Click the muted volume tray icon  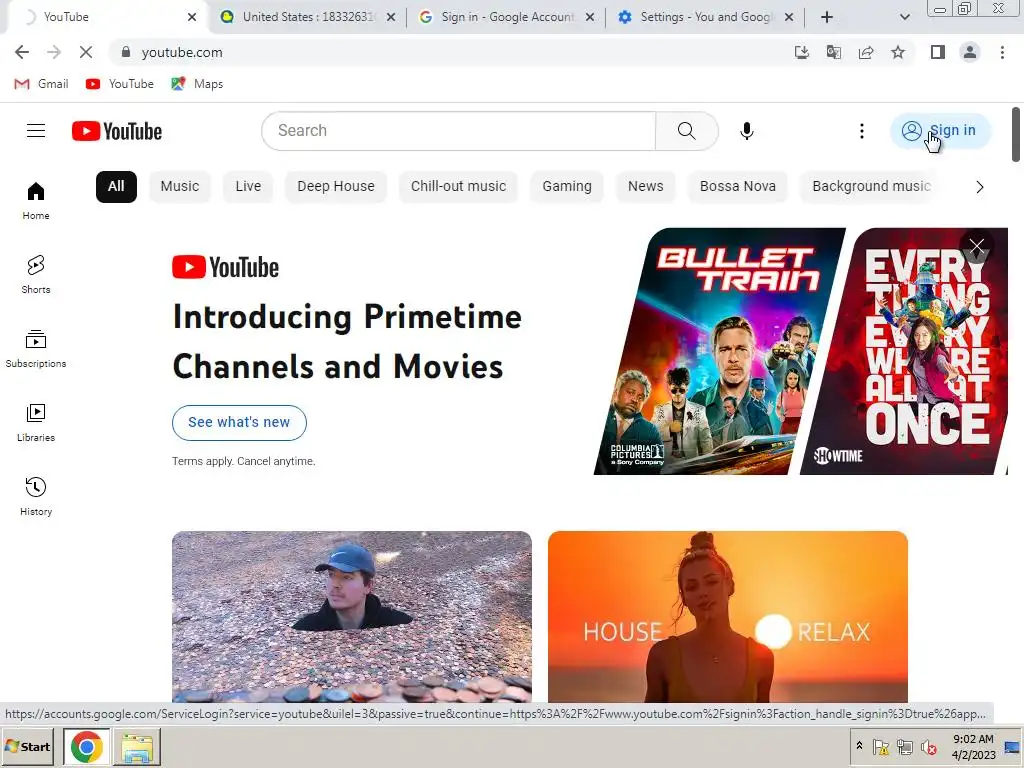pyautogui.click(x=928, y=747)
